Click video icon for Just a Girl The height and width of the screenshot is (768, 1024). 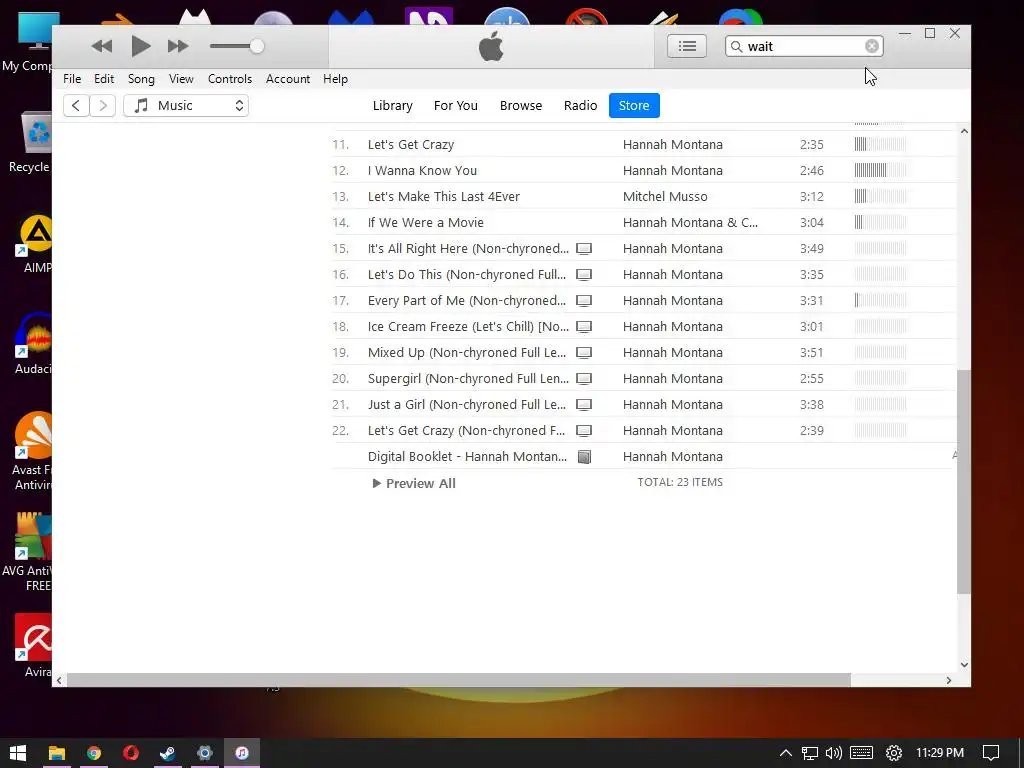pyautogui.click(x=584, y=405)
